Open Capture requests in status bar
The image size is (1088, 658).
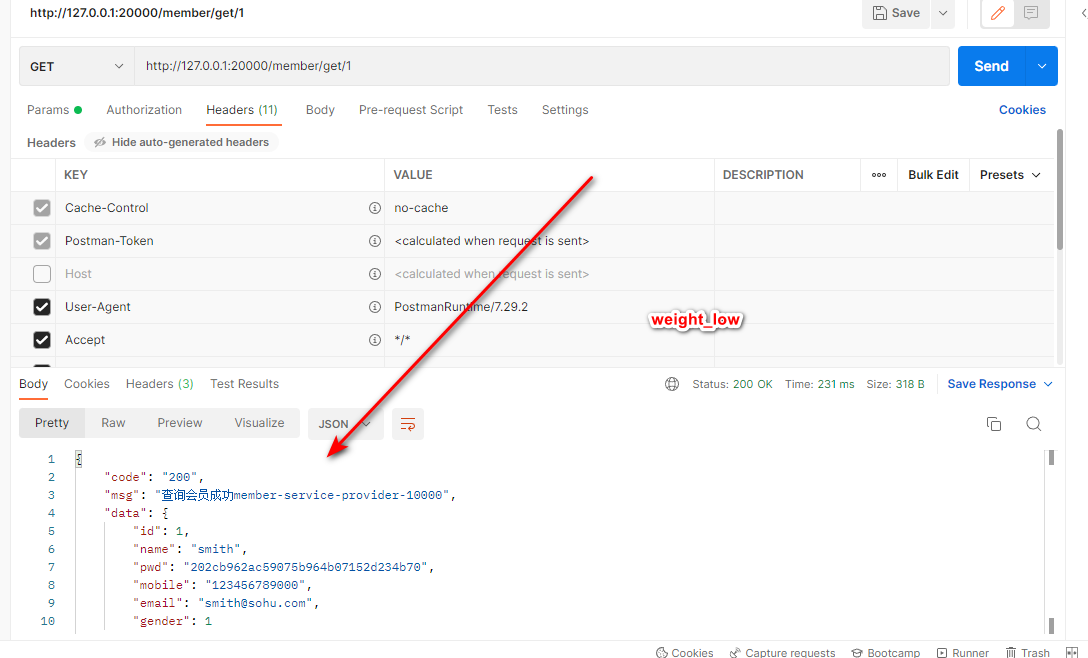pos(783,652)
